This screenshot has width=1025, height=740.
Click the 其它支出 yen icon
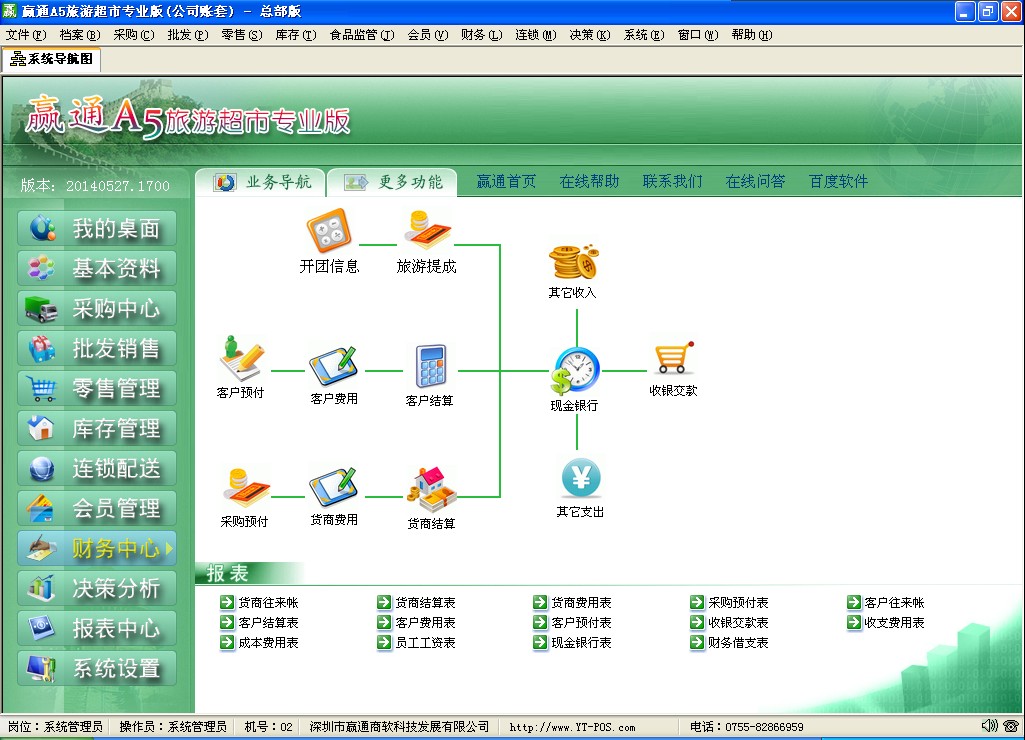click(x=580, y=478)
